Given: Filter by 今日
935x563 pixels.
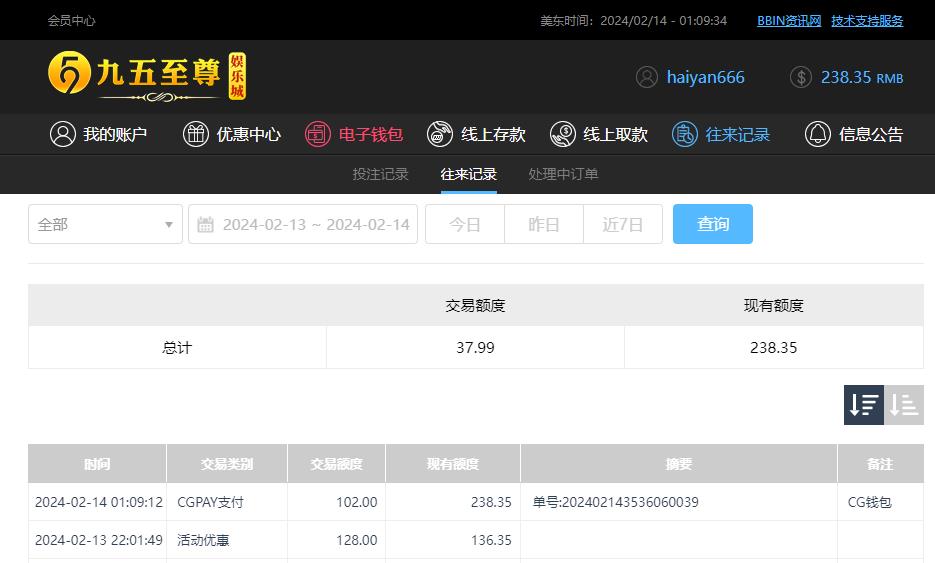Looking at the screenshot, I should click(x=465, y=224).
